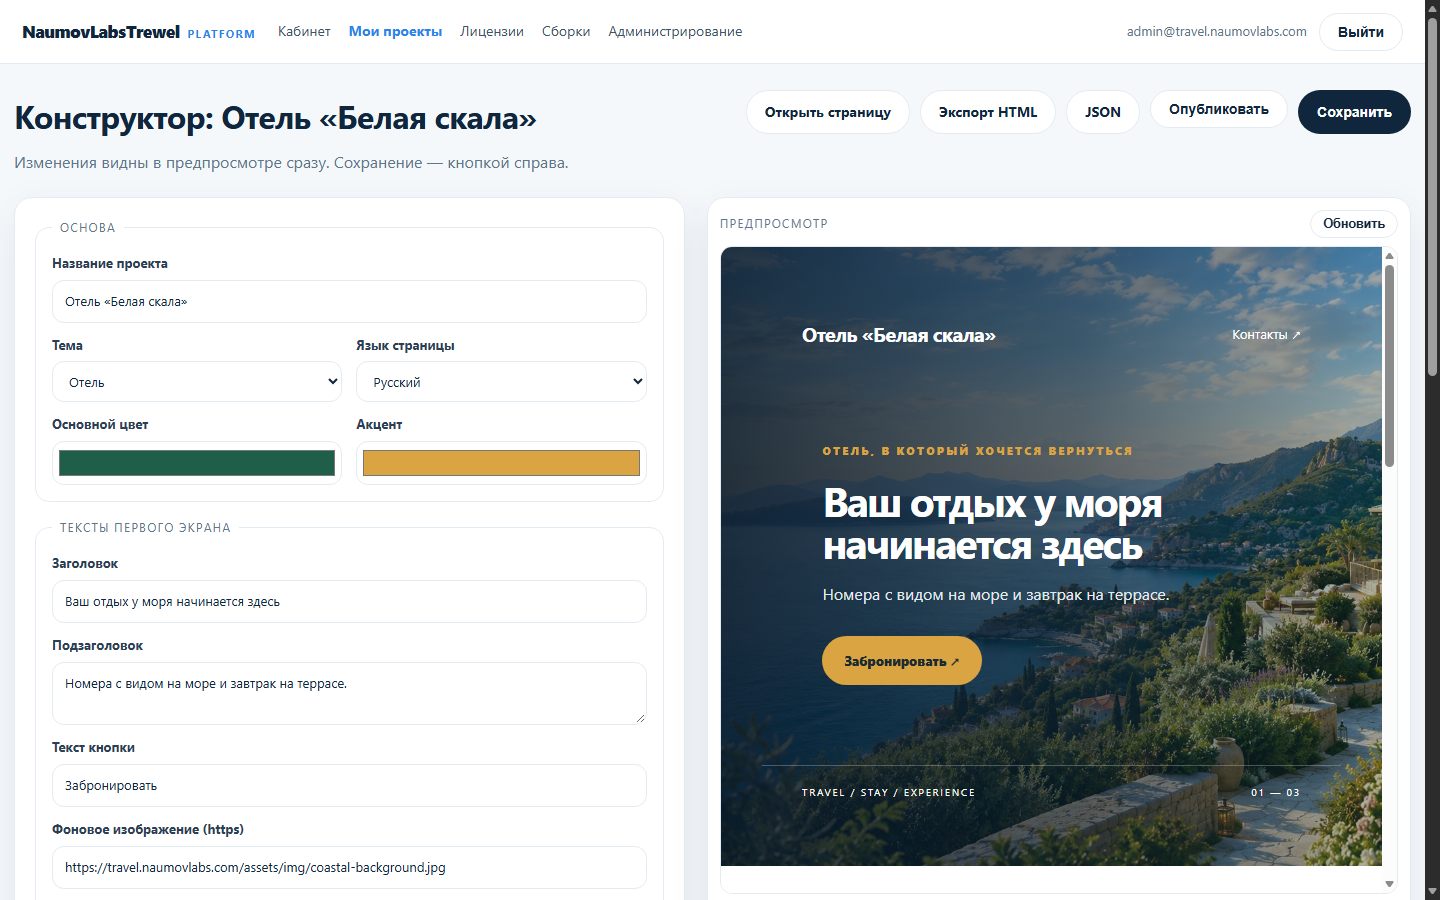This screenshot has height=900, width=1440.
Task: Click the '01 — 03' slide counter
Action: pyautogui.click(x=1275, y=793)
